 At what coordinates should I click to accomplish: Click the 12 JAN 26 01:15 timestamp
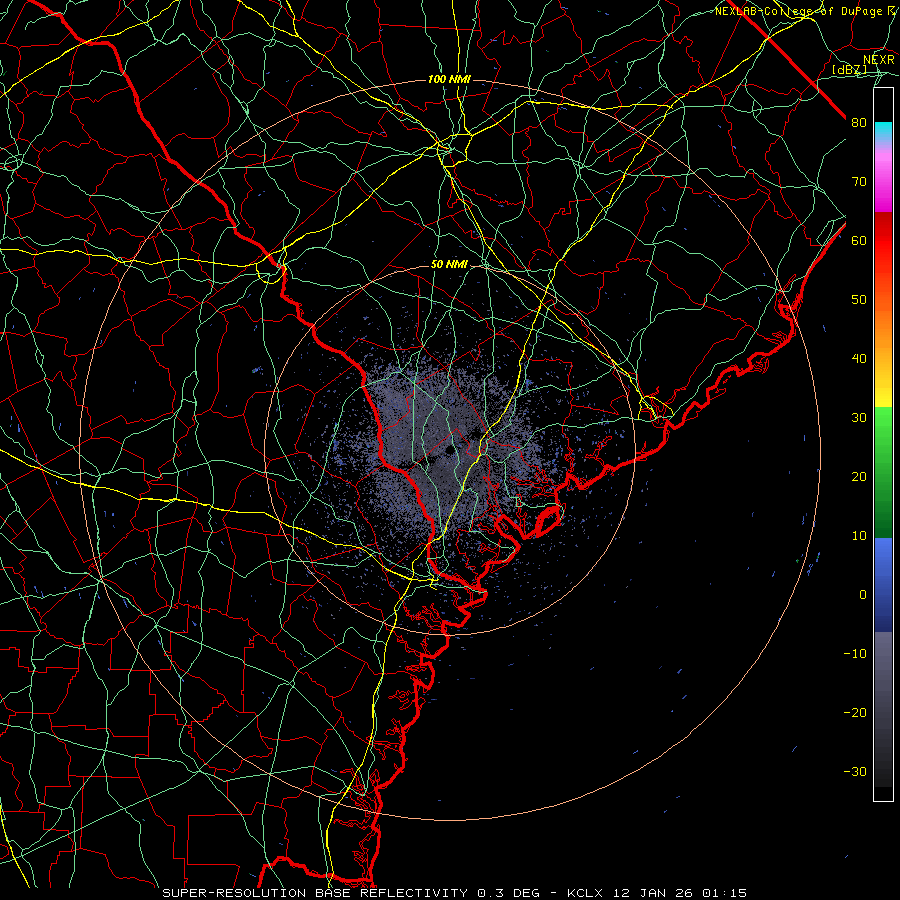[x=680, y=893]
